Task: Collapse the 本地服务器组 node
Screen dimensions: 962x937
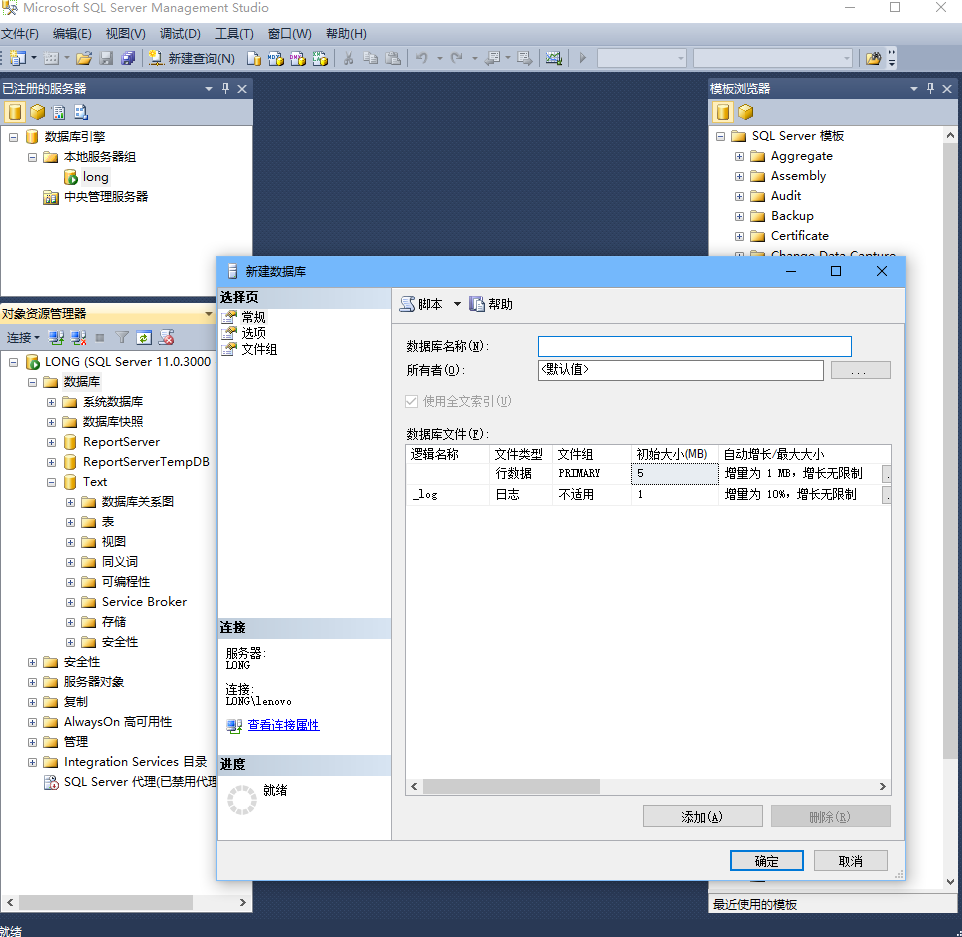Action: (33, 158)
